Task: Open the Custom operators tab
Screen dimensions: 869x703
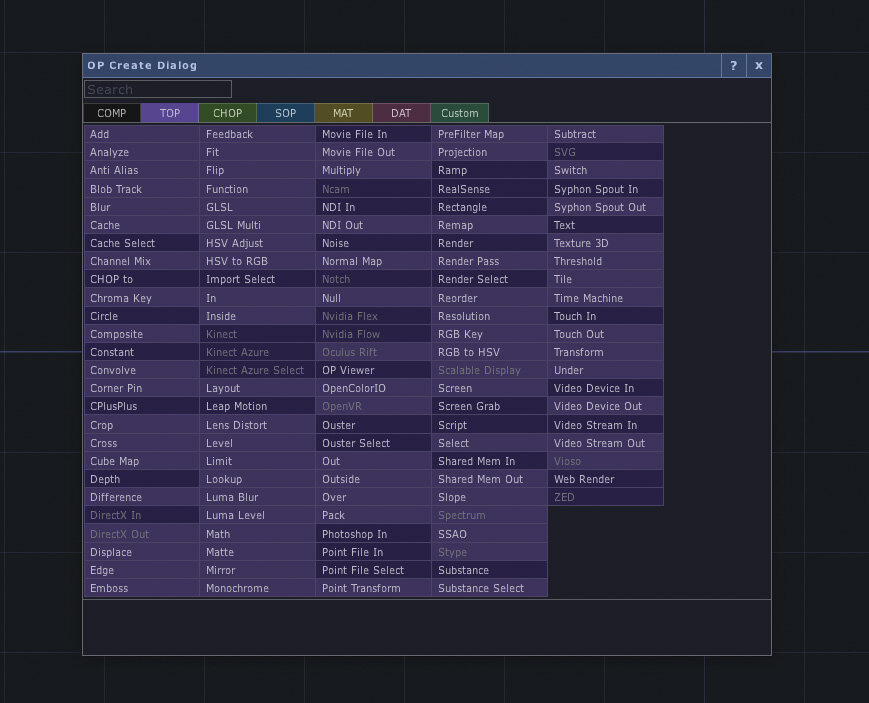Action: coord(460,113)
